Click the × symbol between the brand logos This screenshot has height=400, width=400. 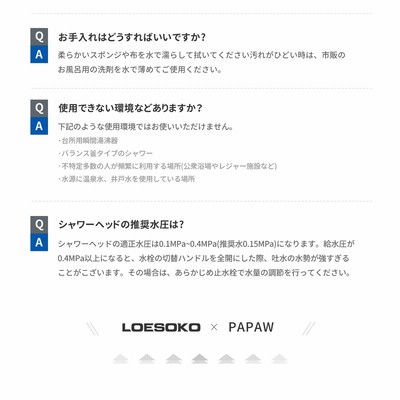[x=214, y=327]
